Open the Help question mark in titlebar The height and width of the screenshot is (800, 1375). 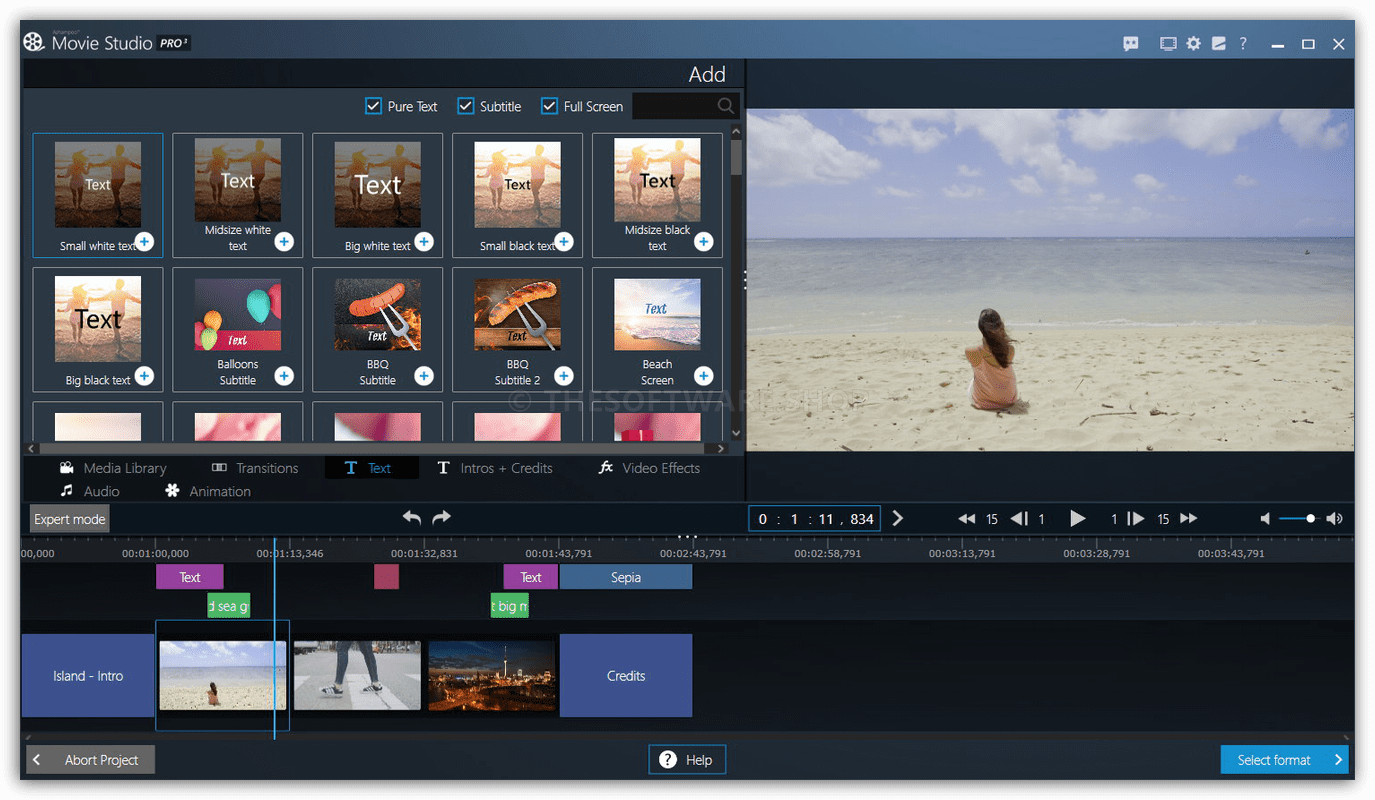[1243, 43]
